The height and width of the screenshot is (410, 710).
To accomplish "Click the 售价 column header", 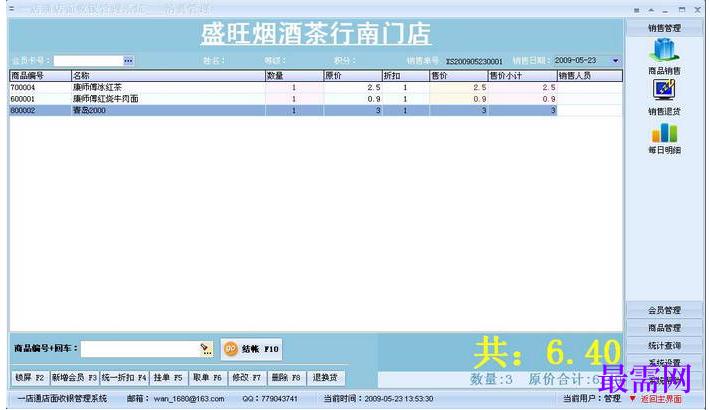I will 459,76.
